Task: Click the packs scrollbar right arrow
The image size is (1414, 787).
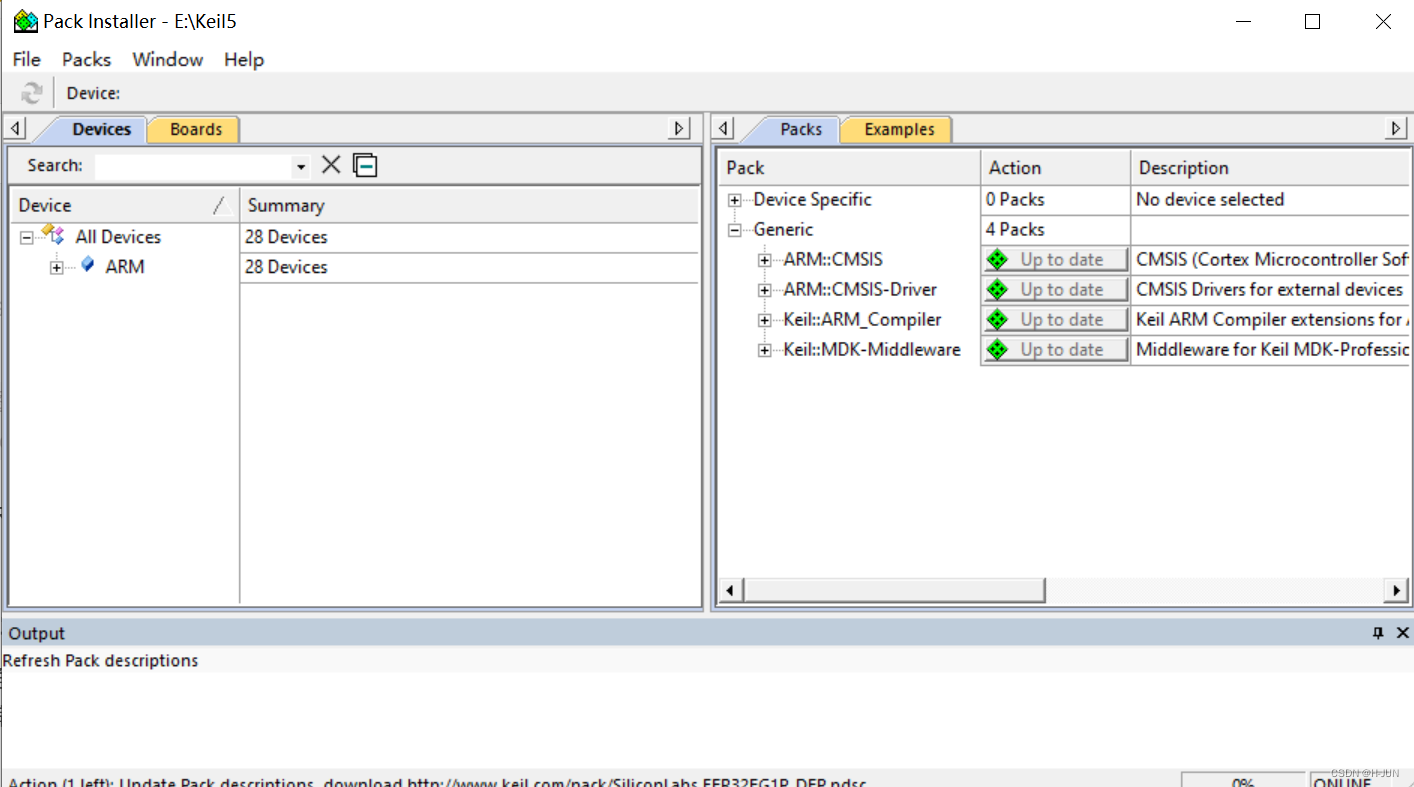Action: pyautogui.click(x=1396, y=590)
